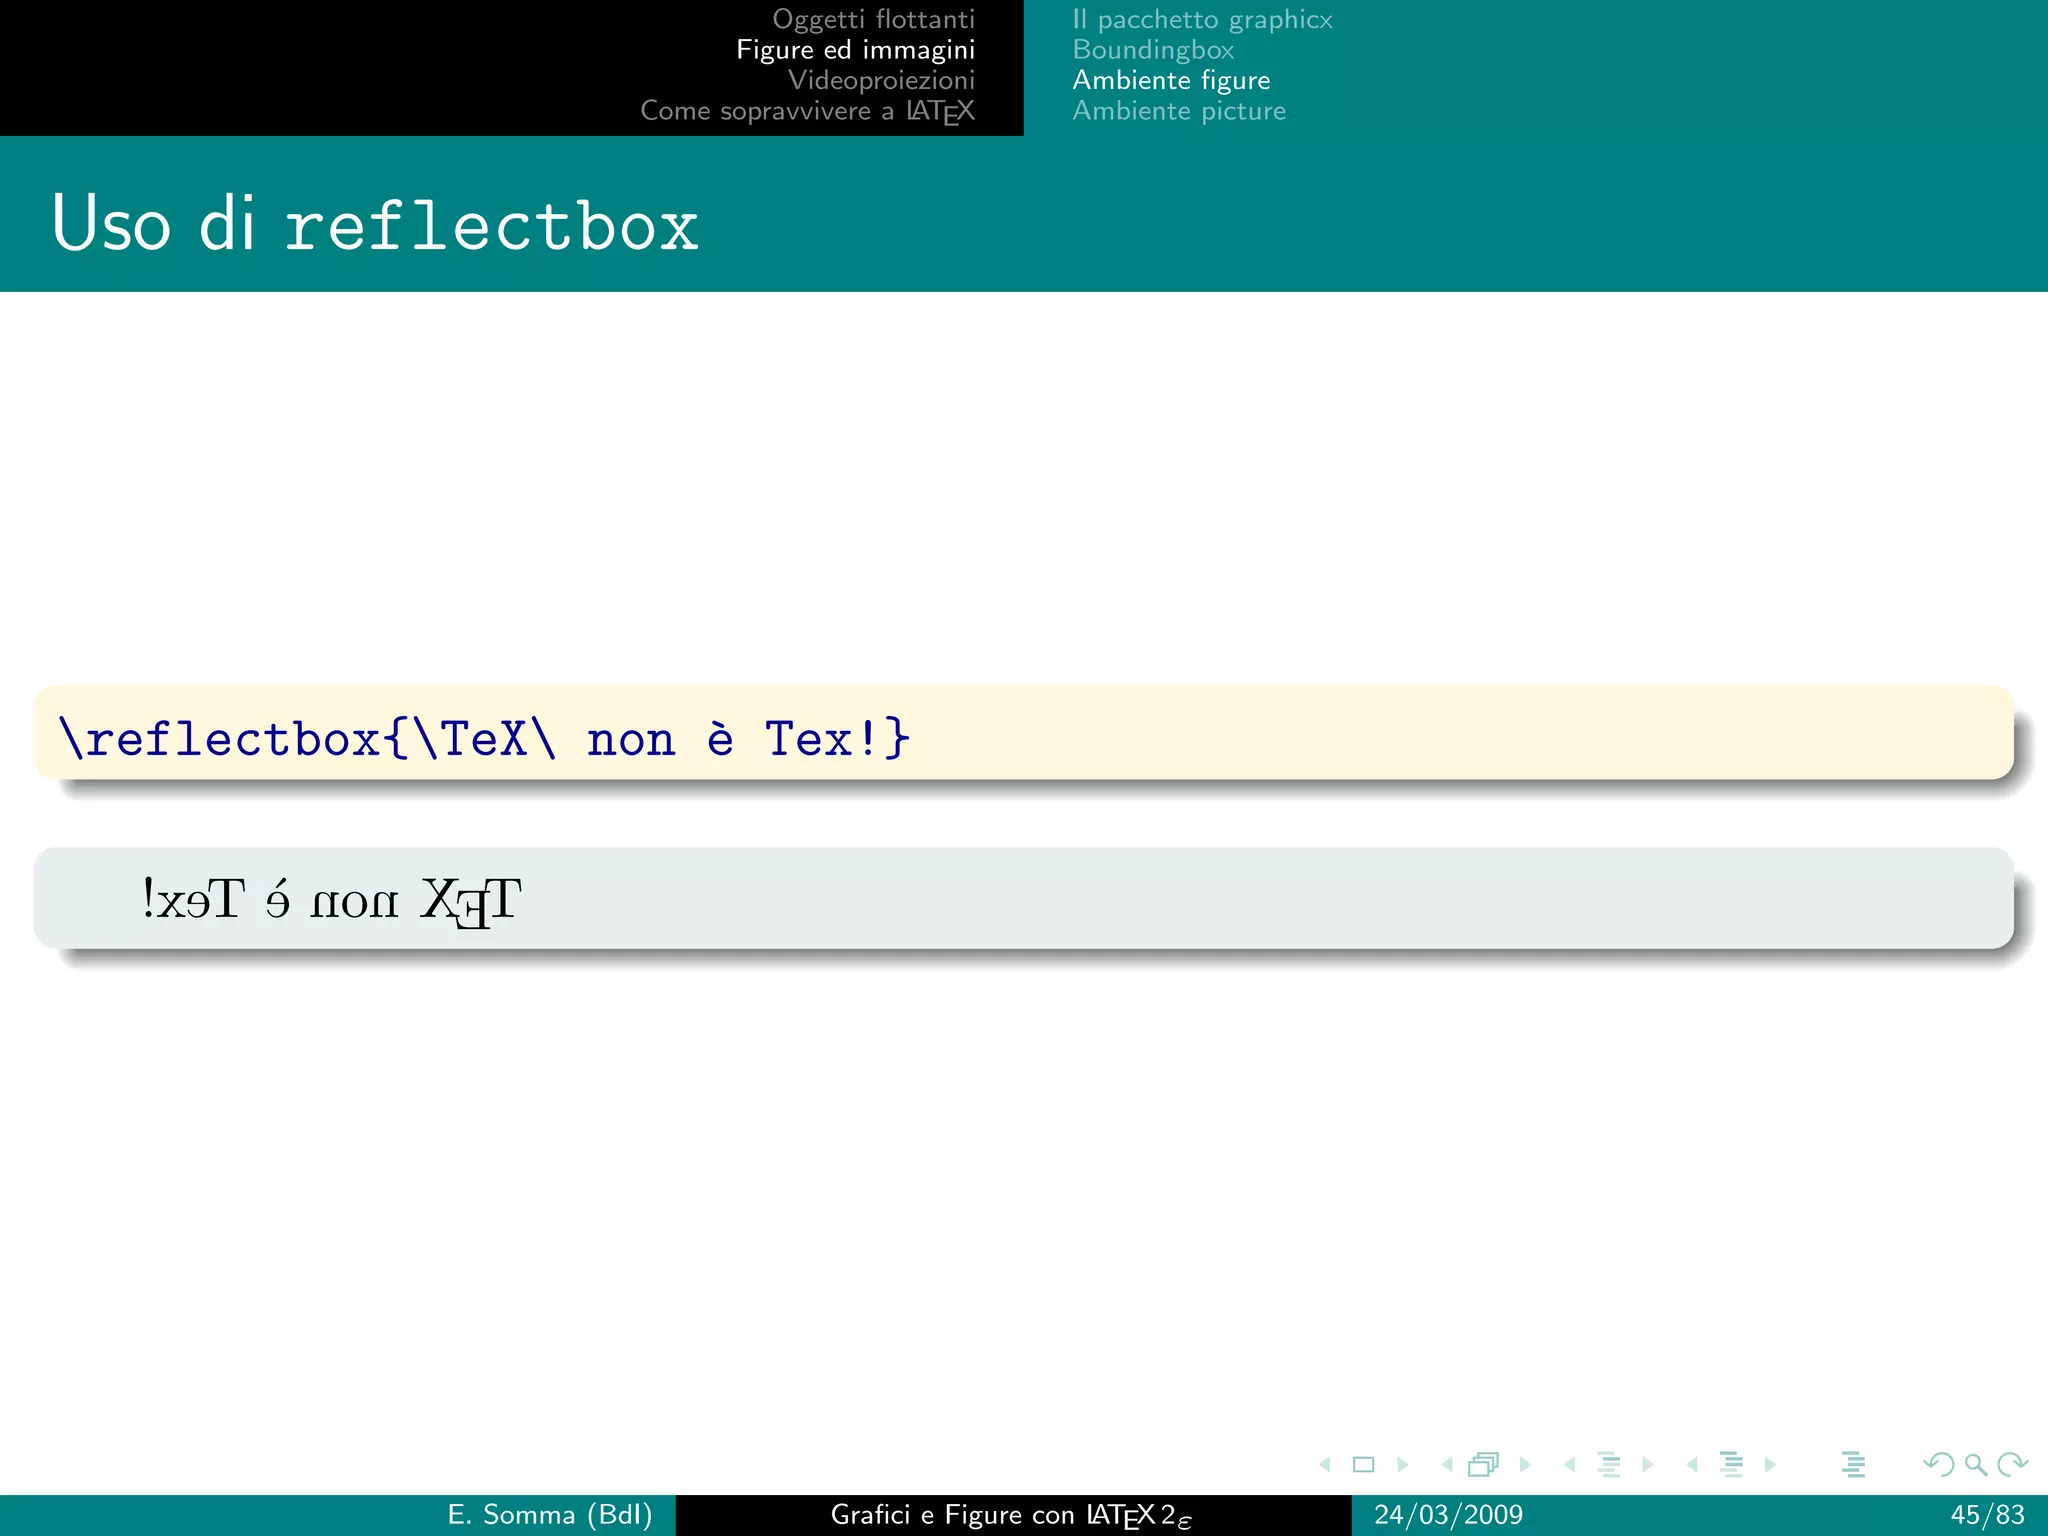Click the stacked frames navigation icon
Viewport: 2048px width, 1536px height.
[x=1484, y=1465]
